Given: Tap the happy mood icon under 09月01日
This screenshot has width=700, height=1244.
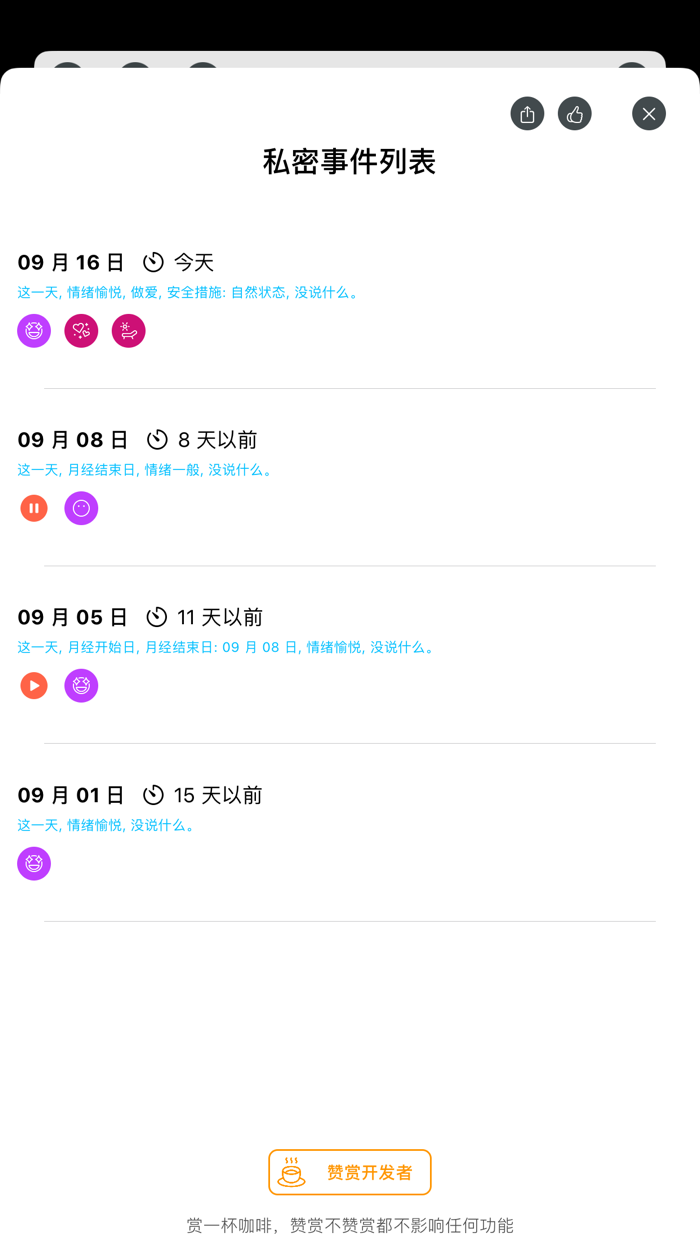Looking at the screenshot, I should tap(34, 864).
